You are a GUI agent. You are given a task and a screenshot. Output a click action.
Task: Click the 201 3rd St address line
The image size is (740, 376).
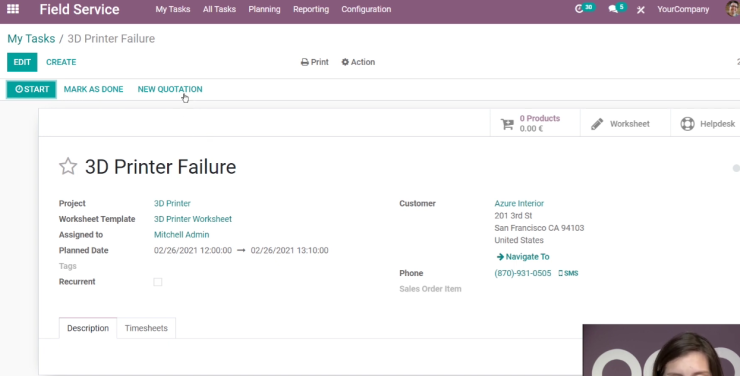click(513, 216)
